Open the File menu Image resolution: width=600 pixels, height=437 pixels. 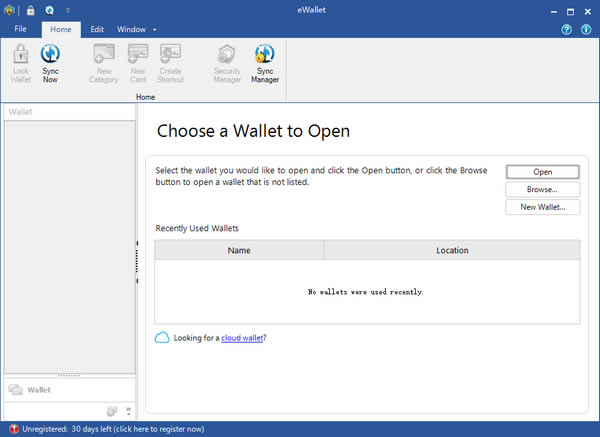tap(20, 30)
